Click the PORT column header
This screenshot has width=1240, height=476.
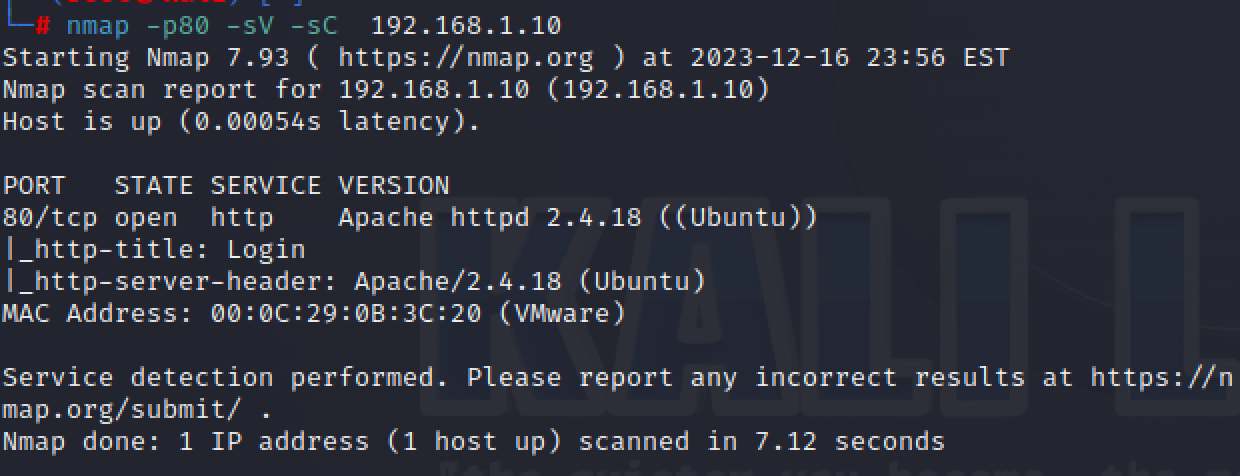33,185
